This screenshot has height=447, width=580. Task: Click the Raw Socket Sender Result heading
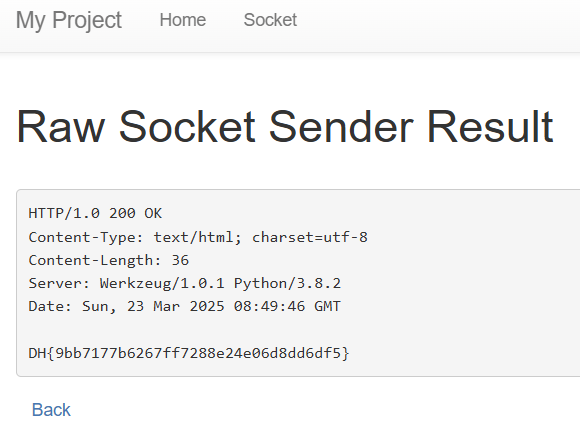285,127
